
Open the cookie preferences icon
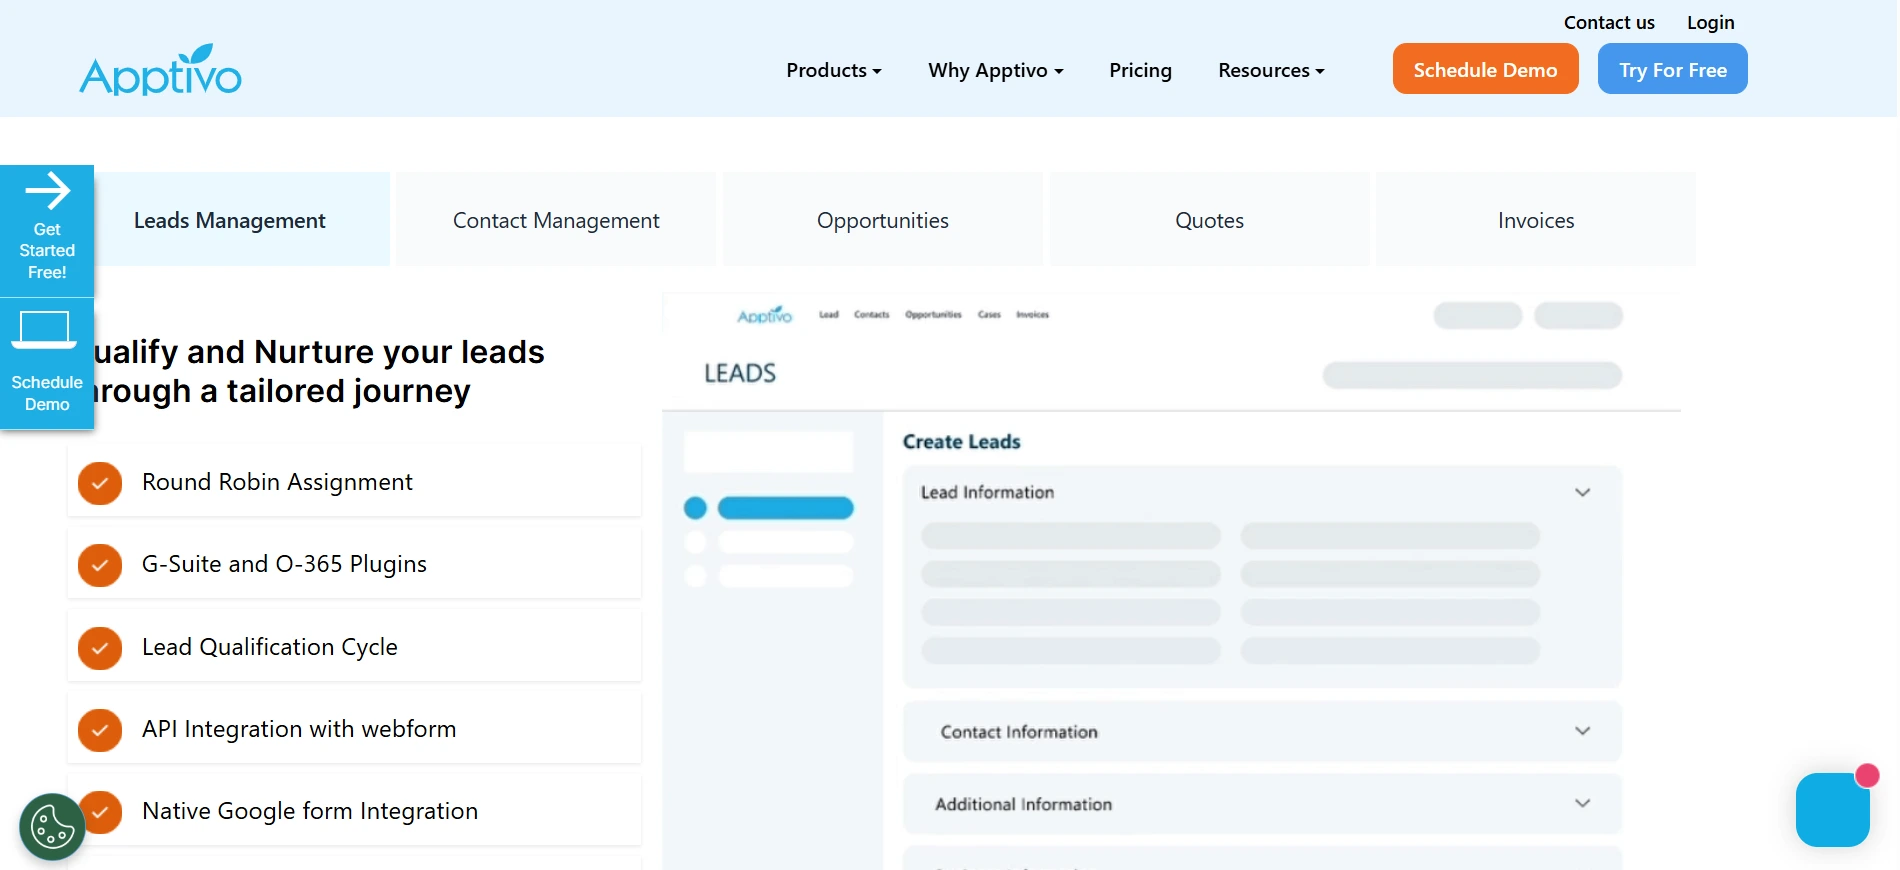click(52, 827)
